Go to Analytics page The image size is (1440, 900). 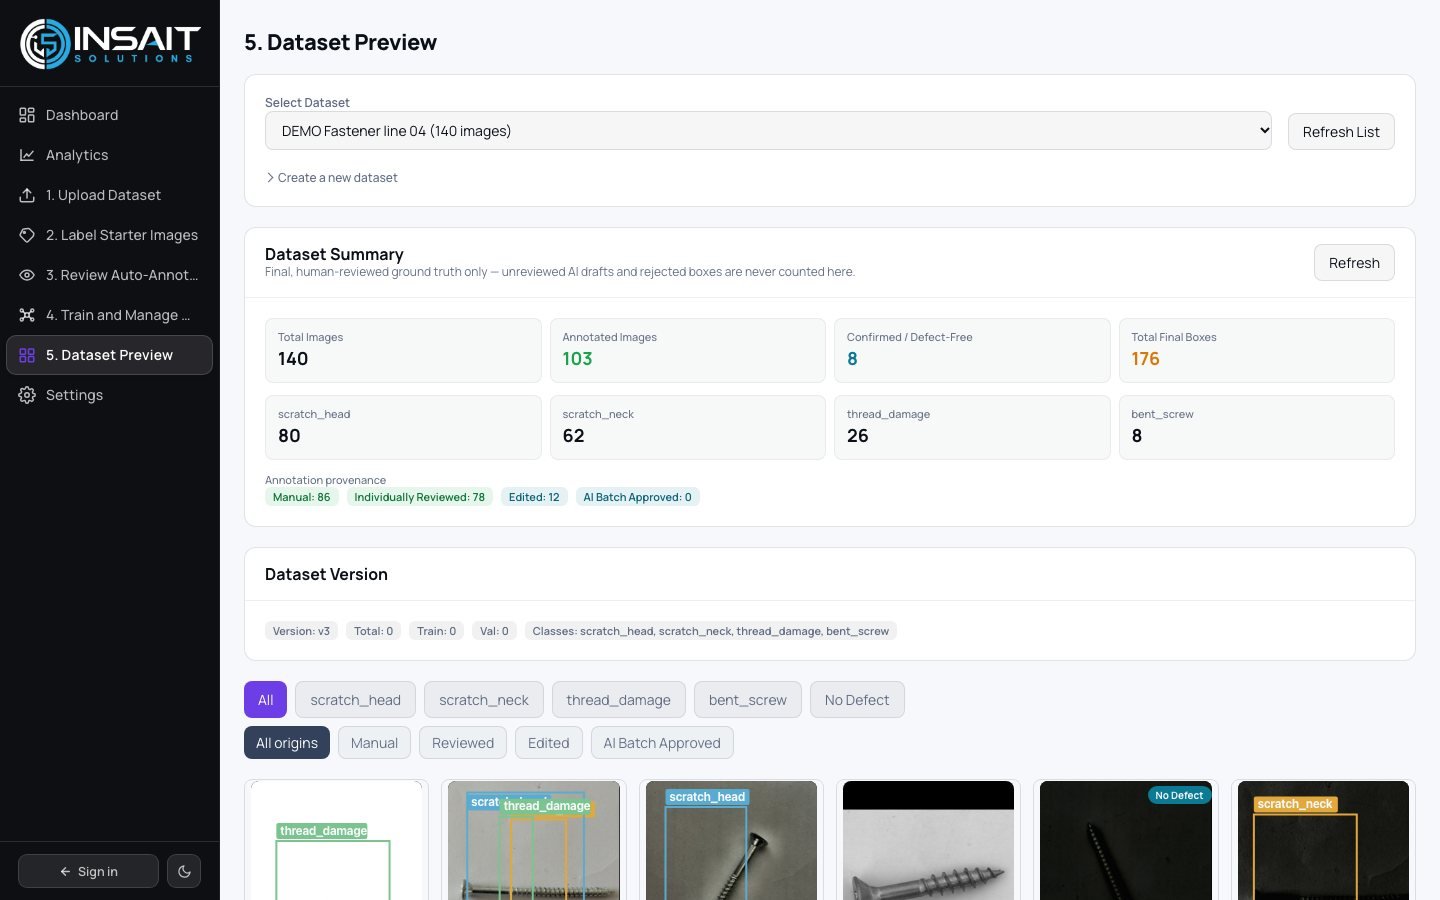[110, 155]
